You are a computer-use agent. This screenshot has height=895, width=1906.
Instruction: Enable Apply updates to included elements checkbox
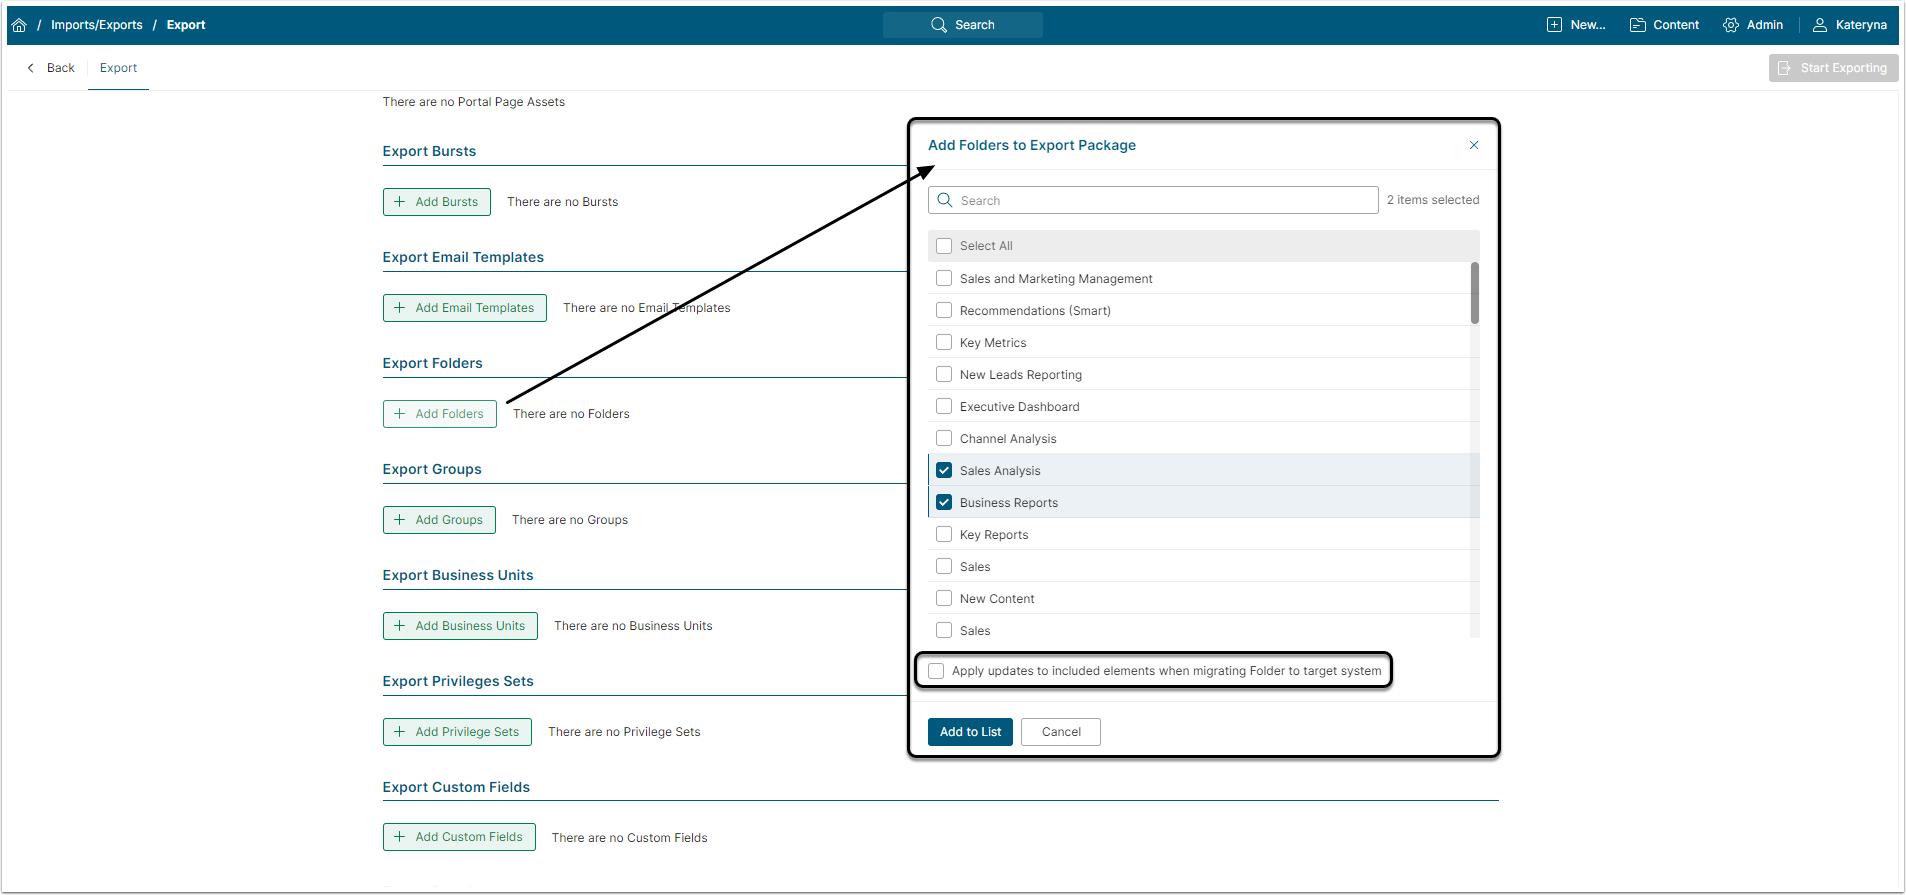(936, 671)
